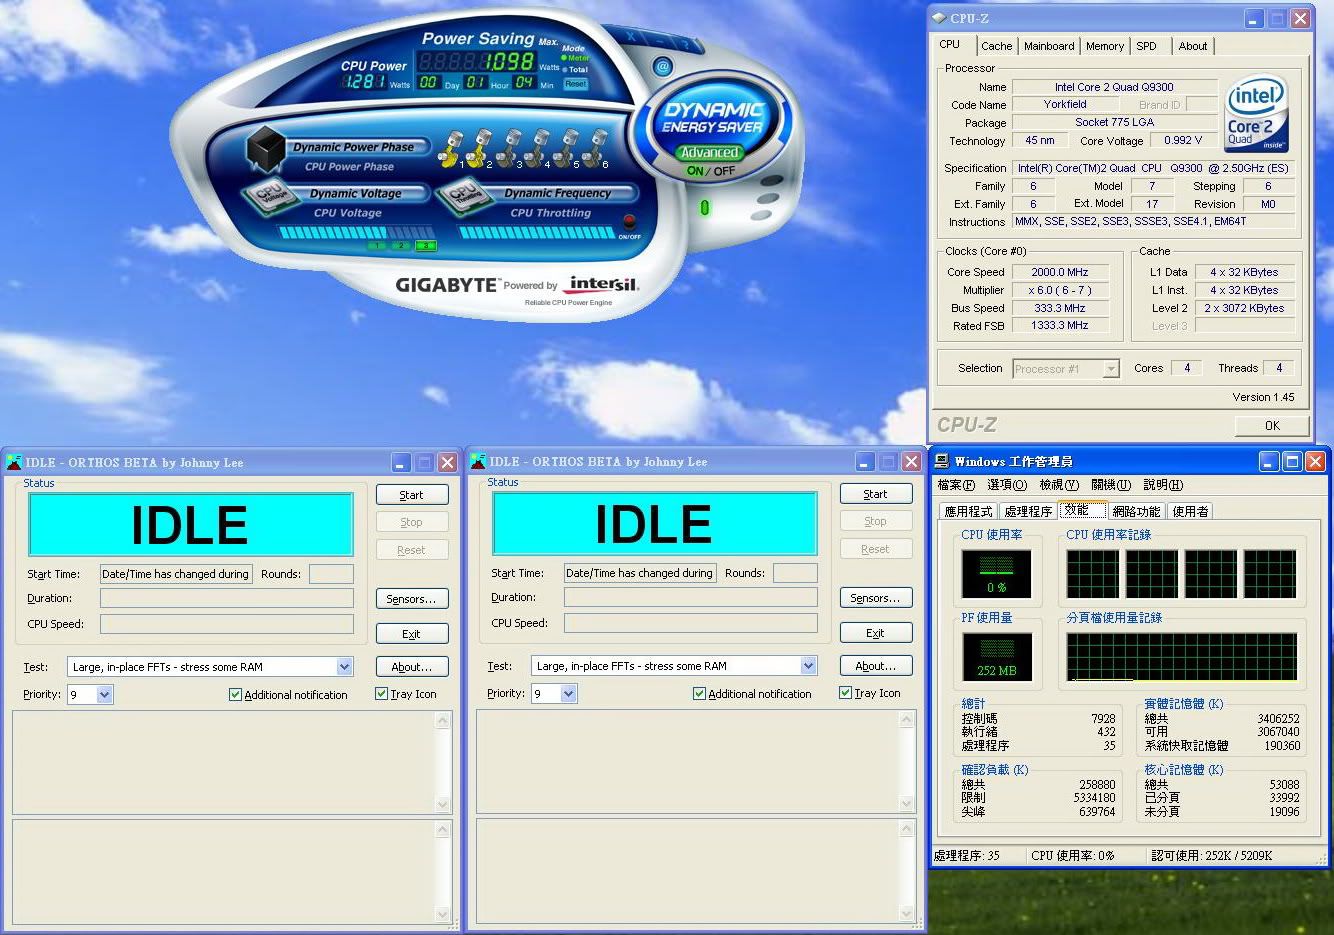The width and height of the screenshot is (1334, 935).
Task: Switch to 網路功能 tab in Task Manager
Action: point(1137,511)
